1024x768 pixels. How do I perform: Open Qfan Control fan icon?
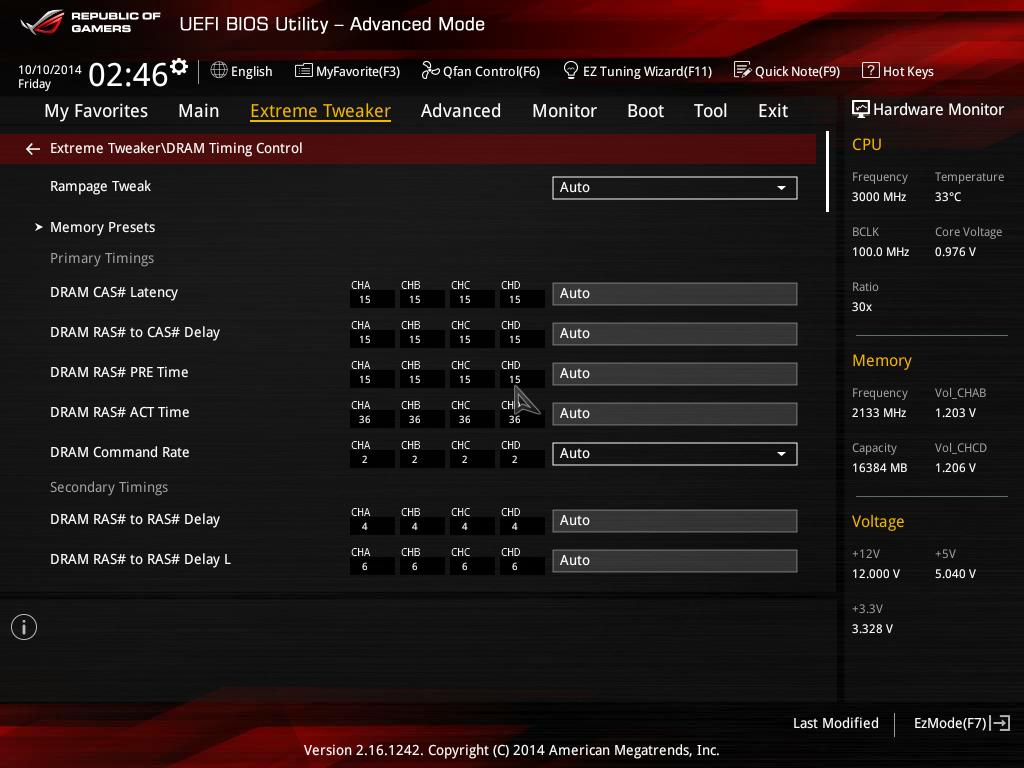tap(430, 70)
